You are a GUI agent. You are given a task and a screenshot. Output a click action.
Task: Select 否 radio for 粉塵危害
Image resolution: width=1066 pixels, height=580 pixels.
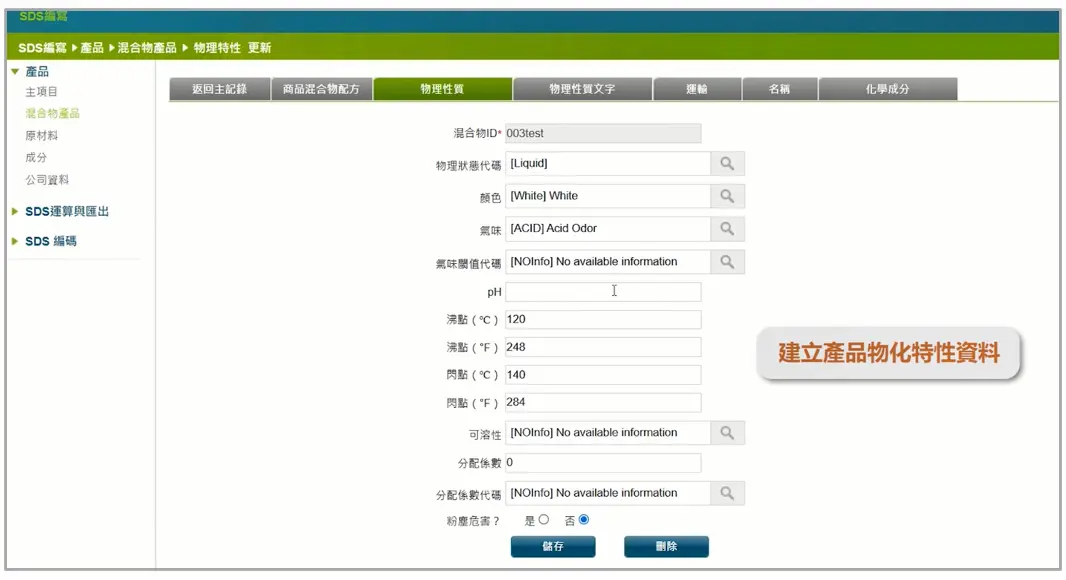pos(584,520)
